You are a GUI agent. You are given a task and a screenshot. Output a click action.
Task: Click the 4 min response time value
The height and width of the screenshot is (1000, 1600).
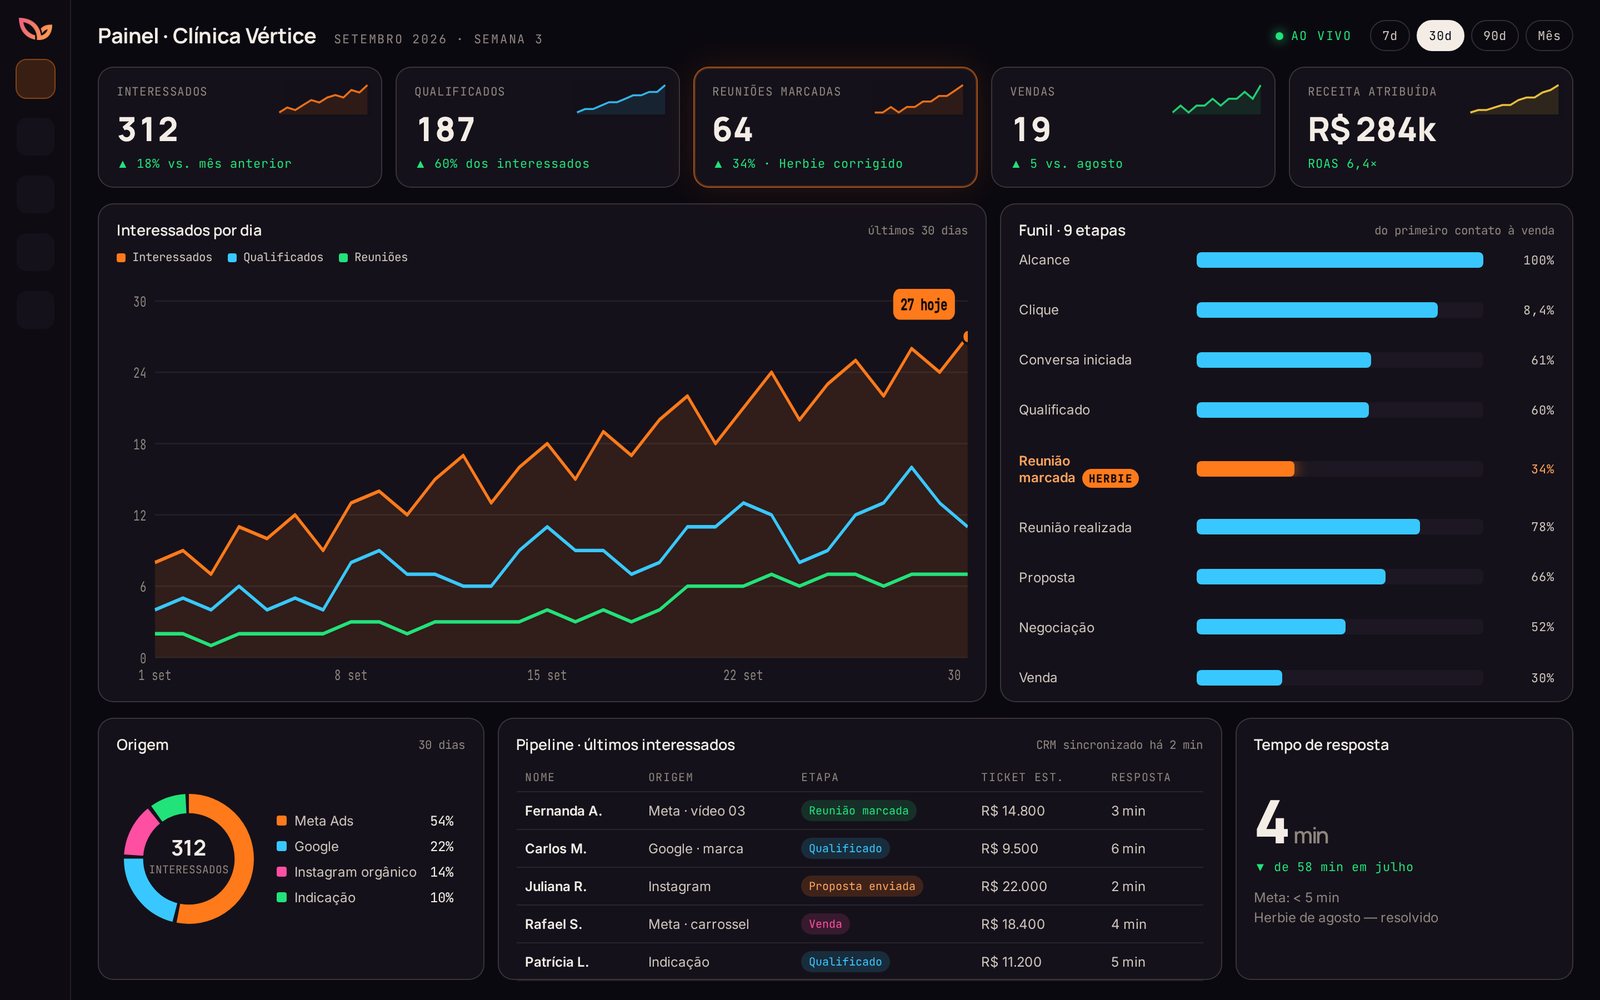point(1291,824)
